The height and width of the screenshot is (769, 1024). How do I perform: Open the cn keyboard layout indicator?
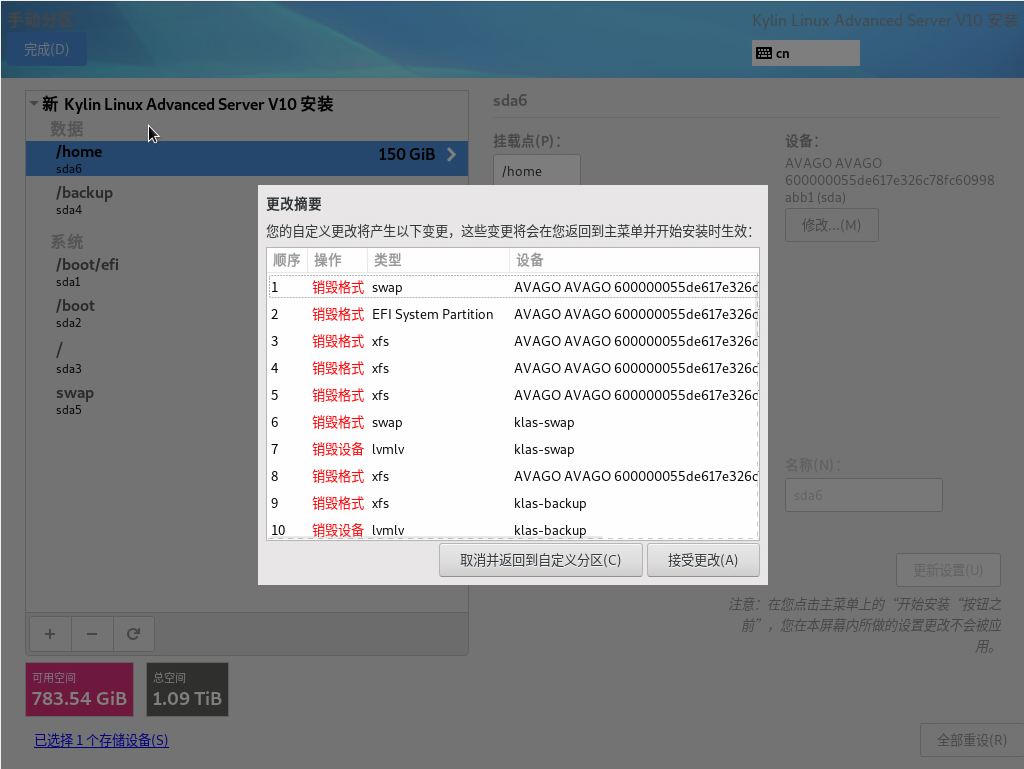point(805,53)
